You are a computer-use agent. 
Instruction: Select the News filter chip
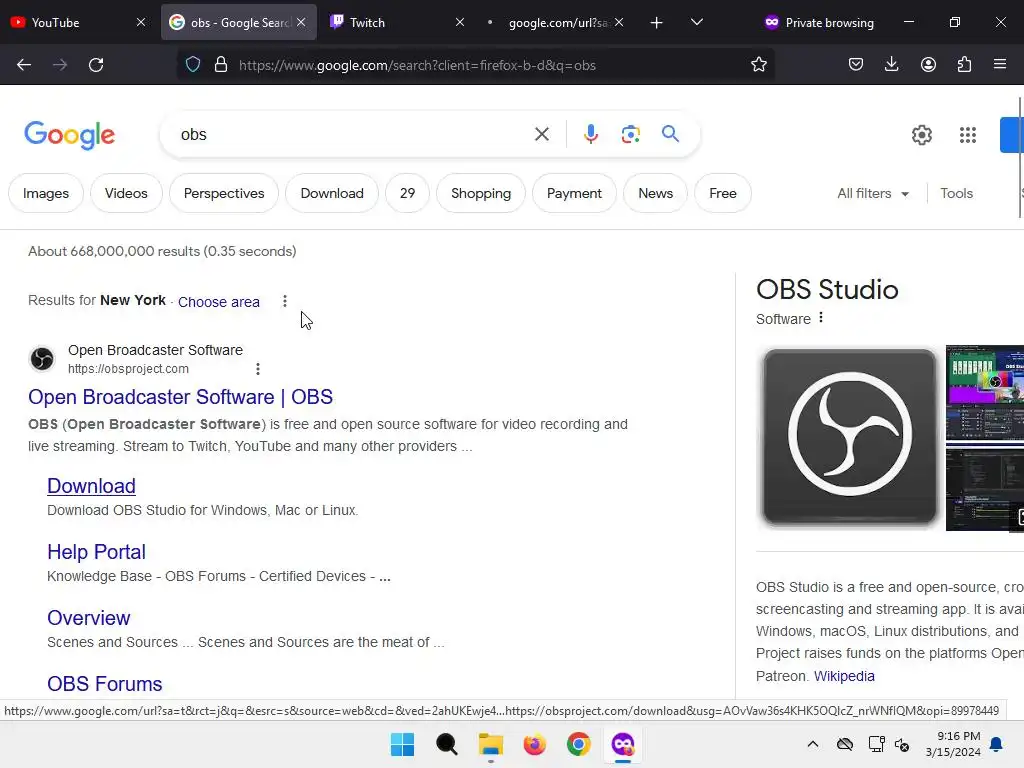(655, 193)
